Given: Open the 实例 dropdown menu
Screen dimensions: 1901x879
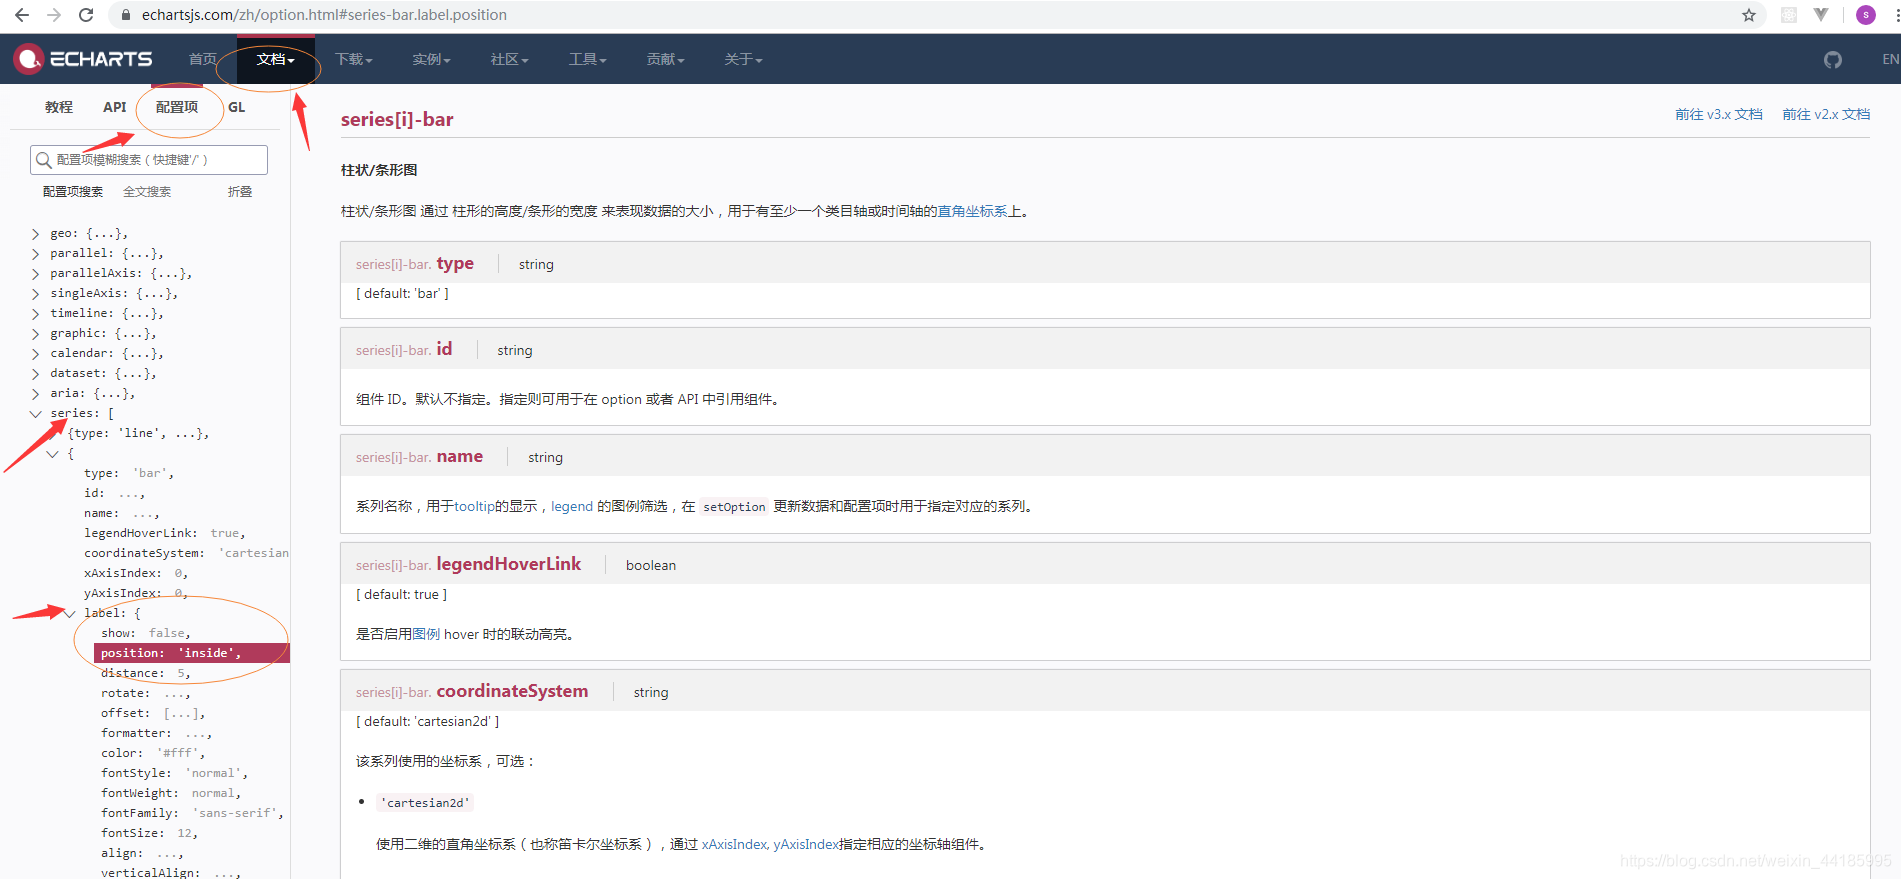Looking at the screenshot, I should 432,59.
